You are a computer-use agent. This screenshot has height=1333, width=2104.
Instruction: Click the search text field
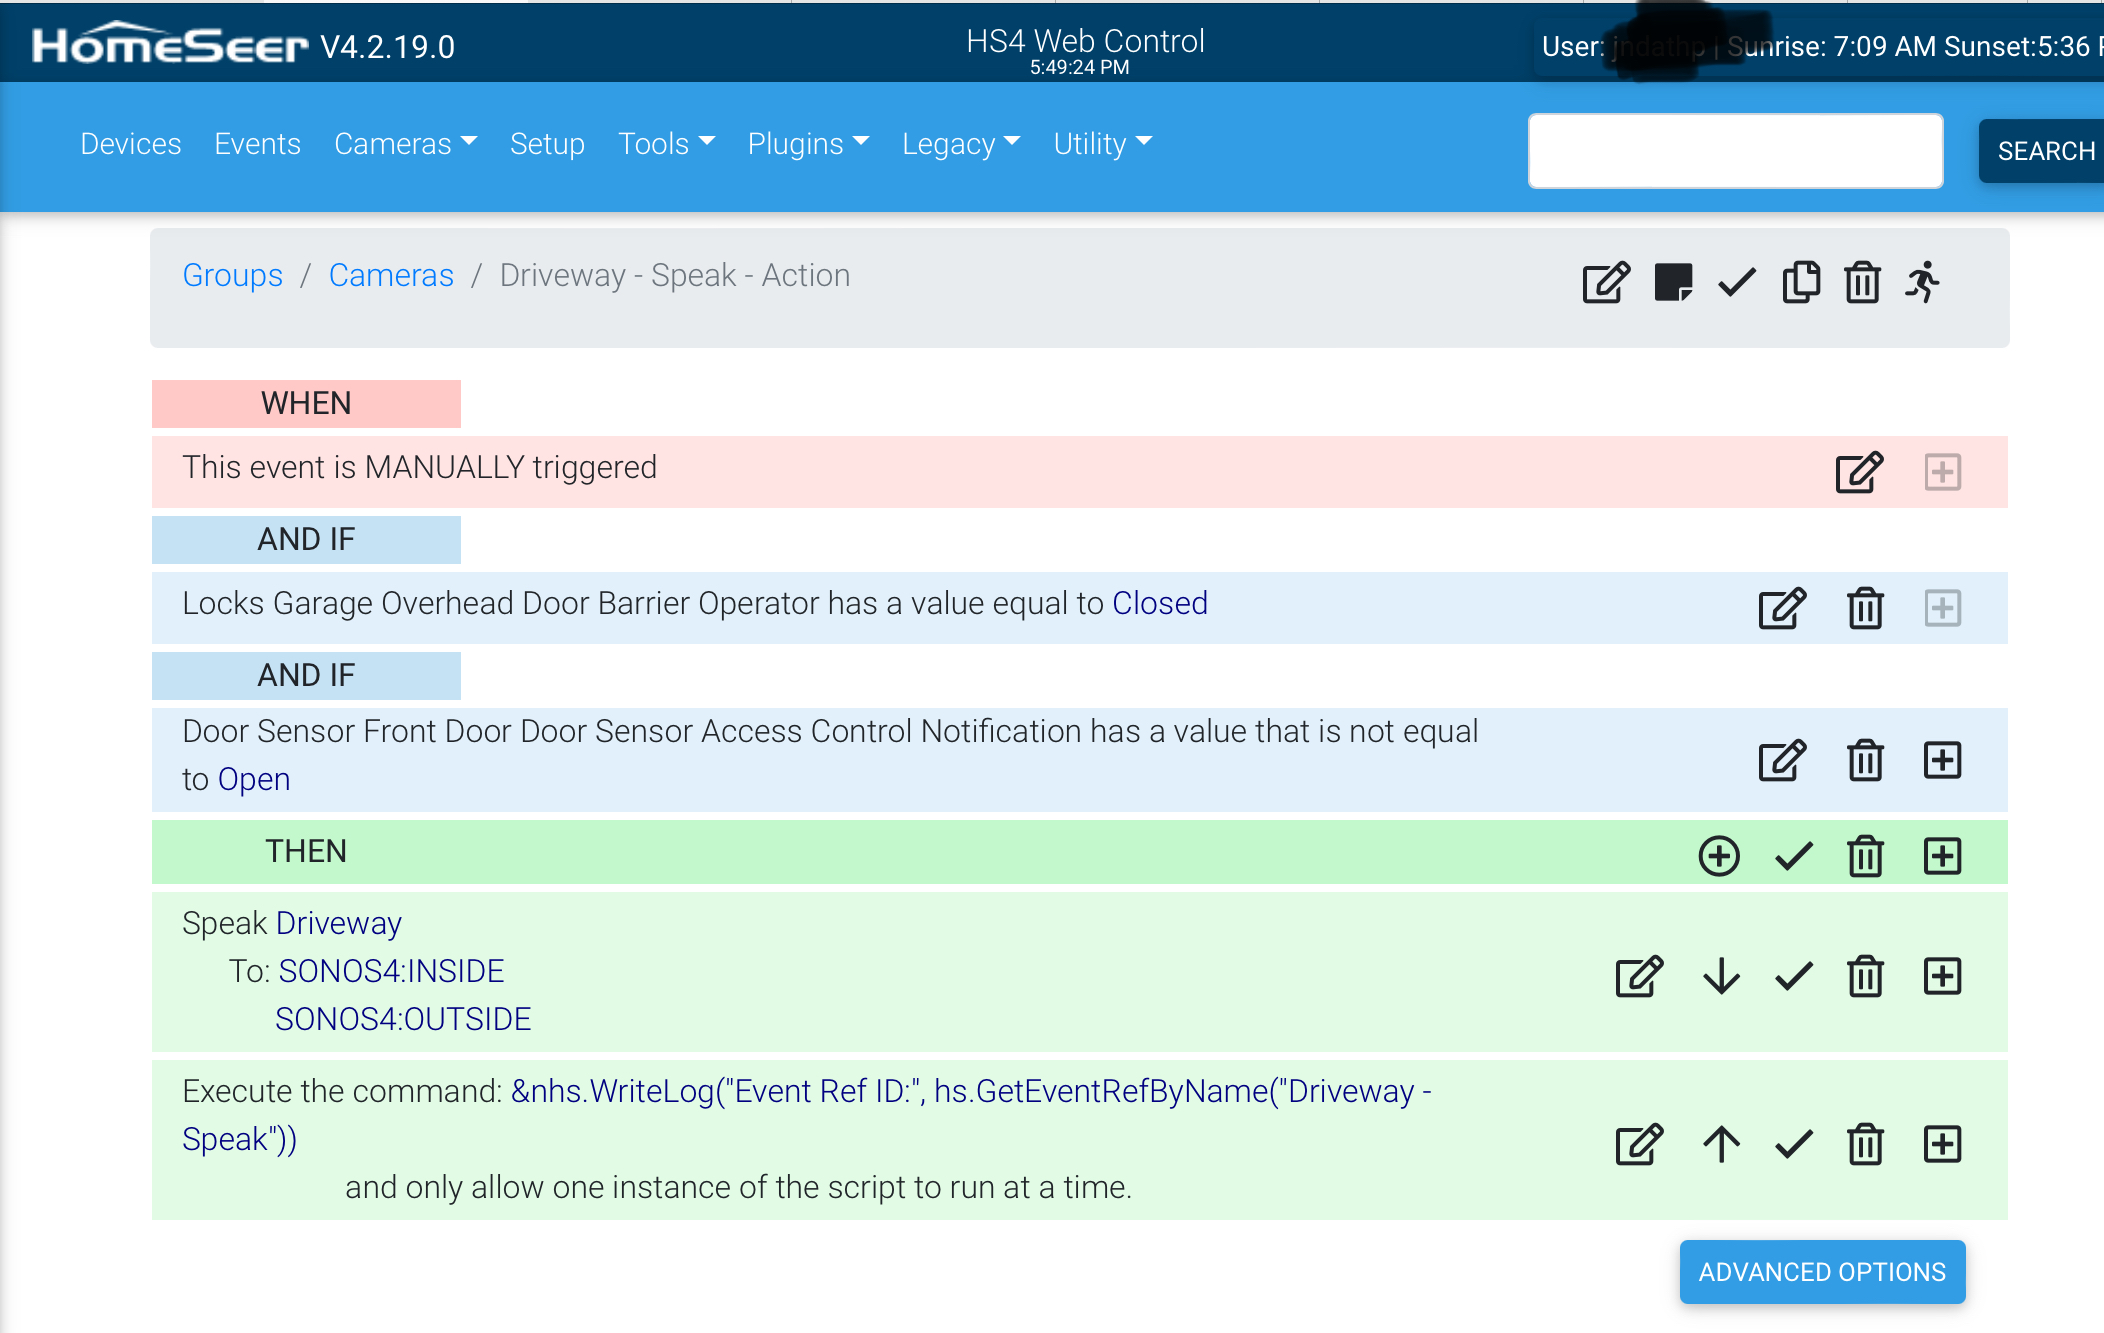pos(1735,151)
